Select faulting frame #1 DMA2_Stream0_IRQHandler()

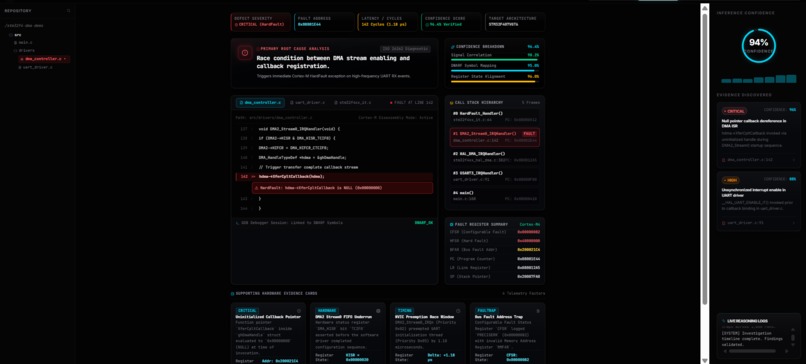point(494,137)
